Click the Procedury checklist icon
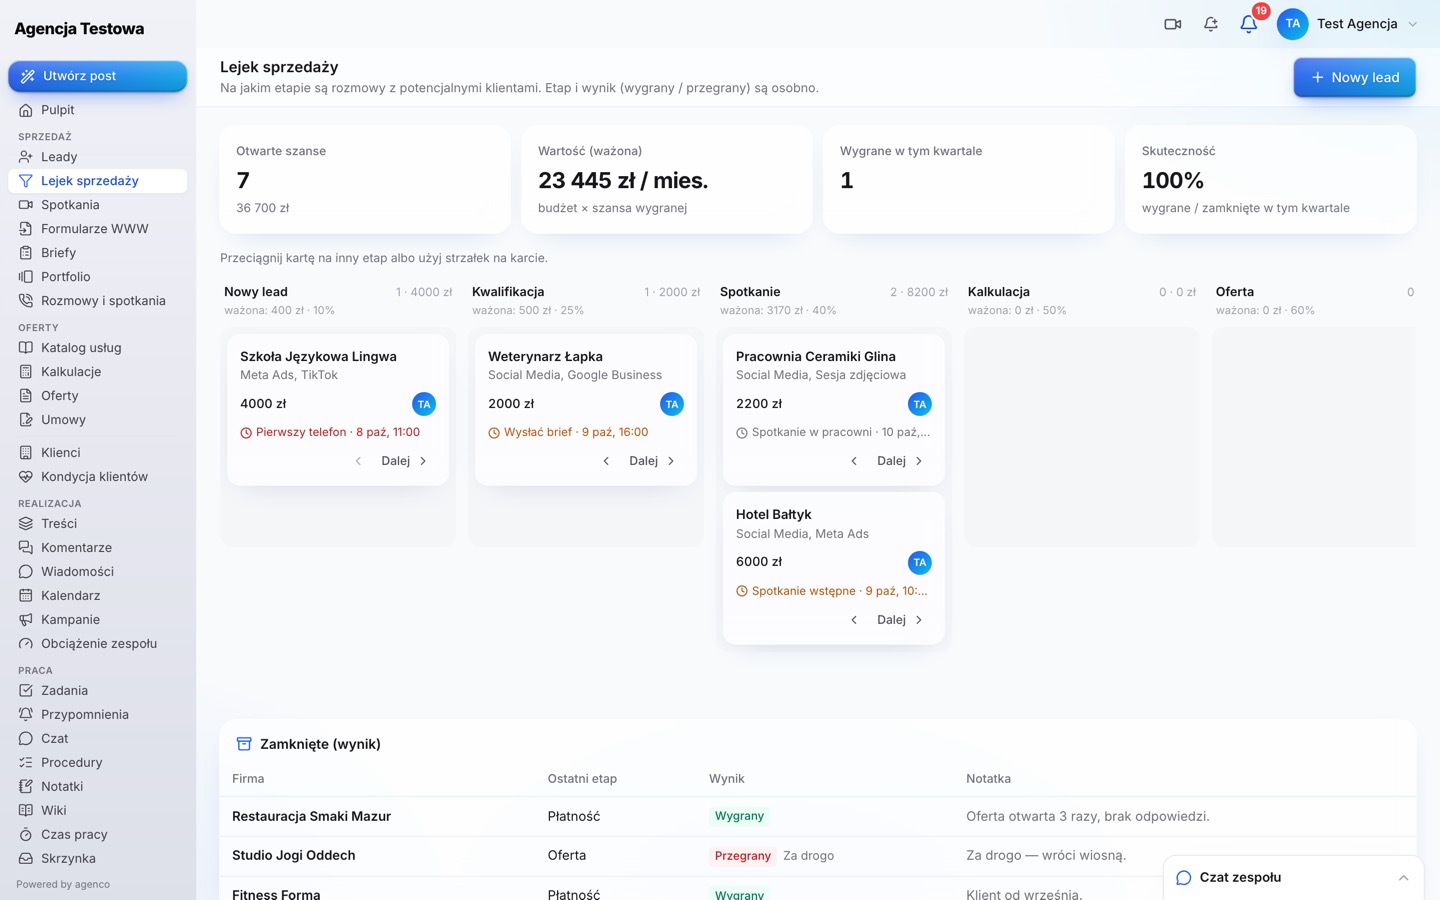This screenshot has width=1440, height=900. coord(26,763)
